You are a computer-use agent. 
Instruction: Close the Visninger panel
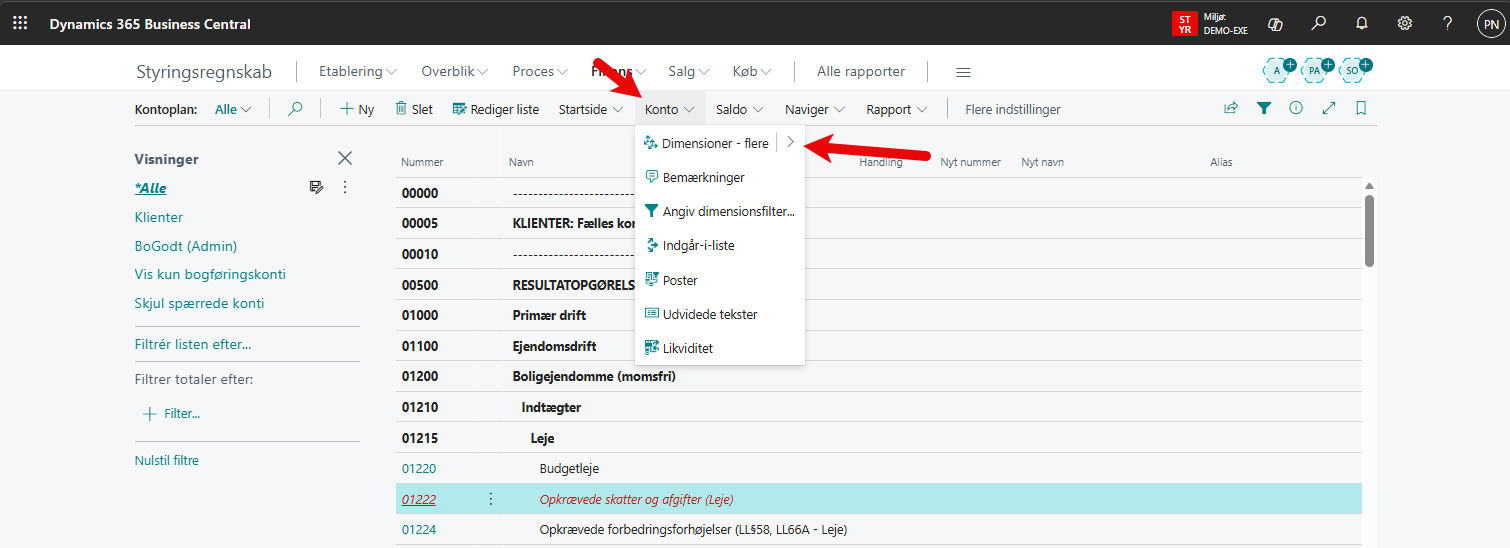(345, 158)
